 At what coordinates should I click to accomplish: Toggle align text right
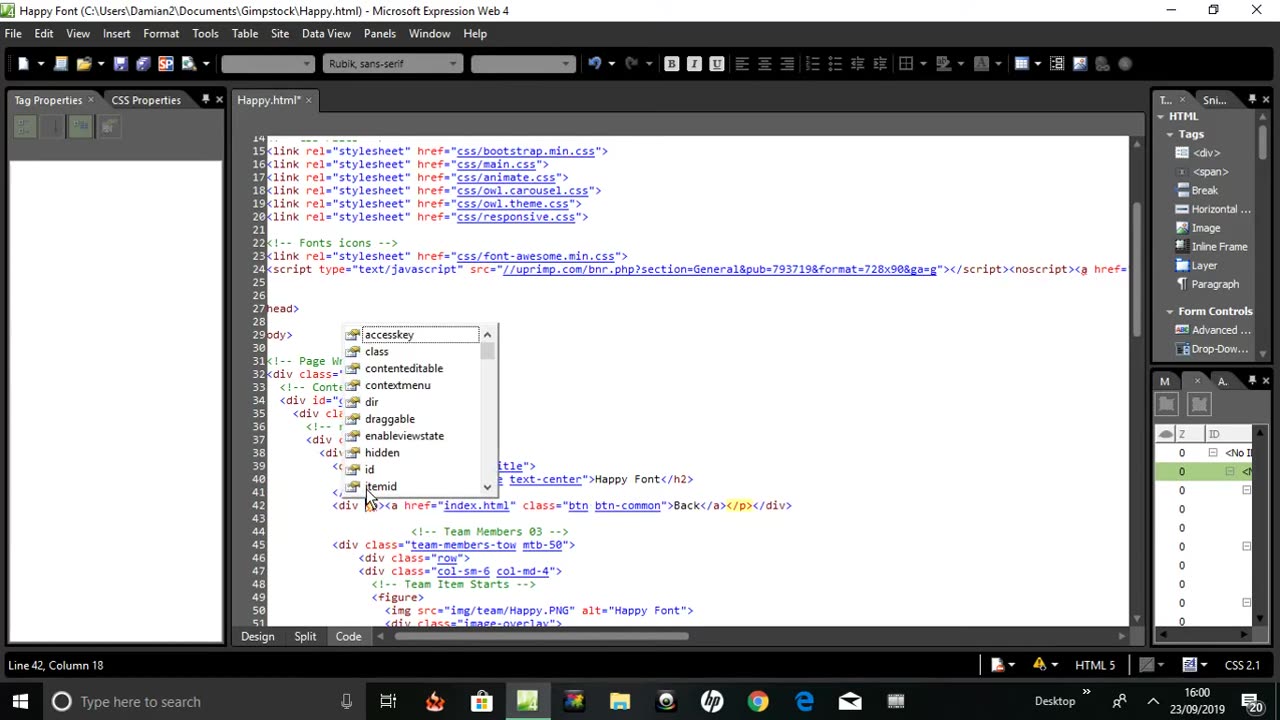pyautogui.click(x=787, y=64)
